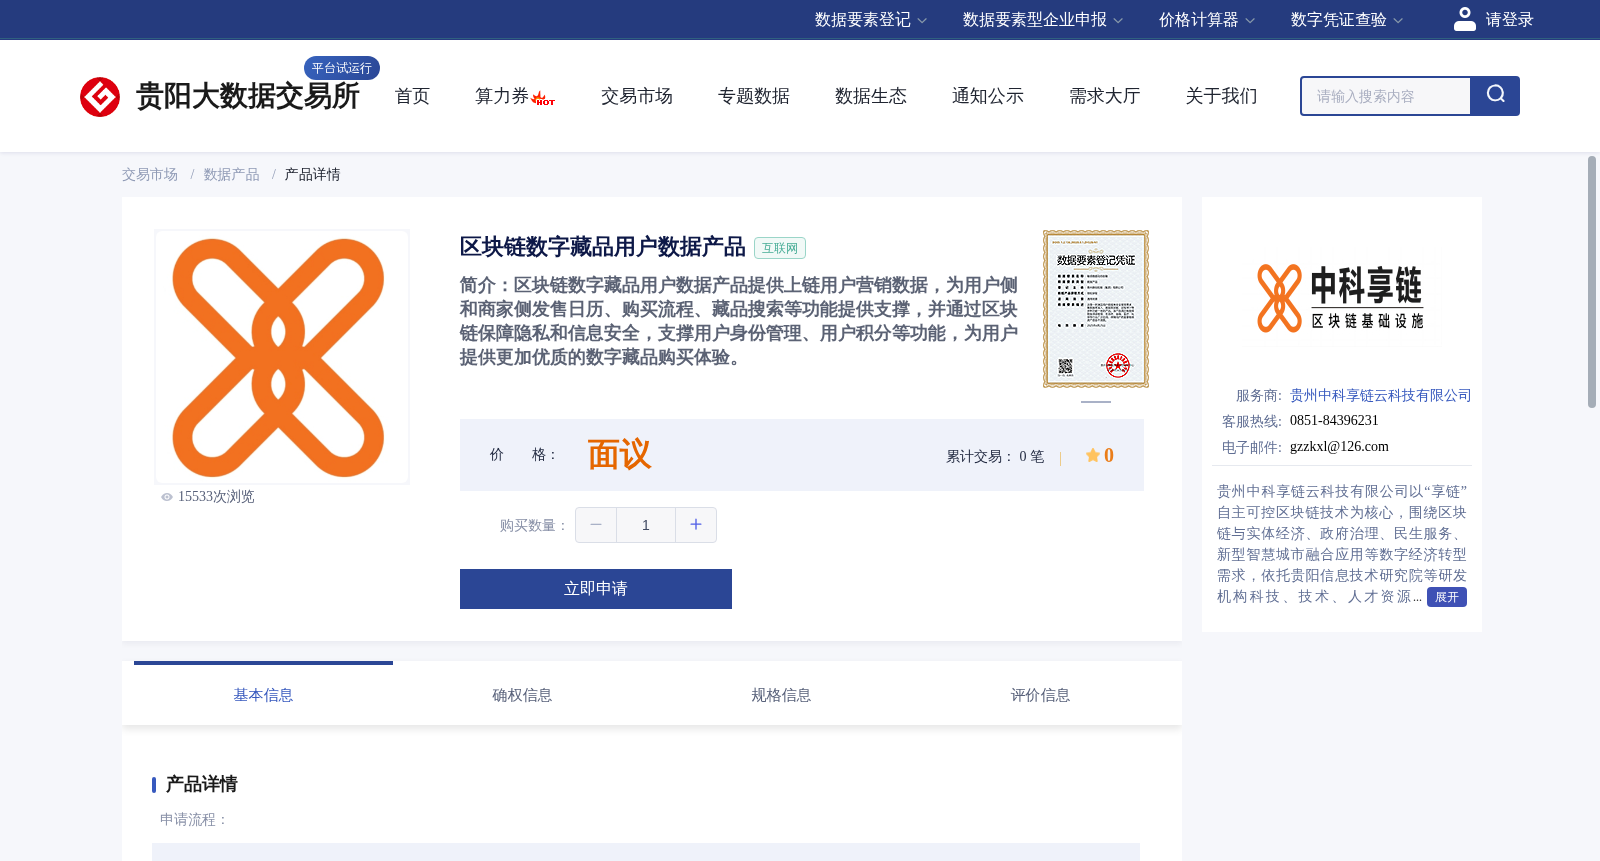This screenshot has width=1600, height=861.
Task: Open the 数据生态 menu item
Action: (871, 96)
